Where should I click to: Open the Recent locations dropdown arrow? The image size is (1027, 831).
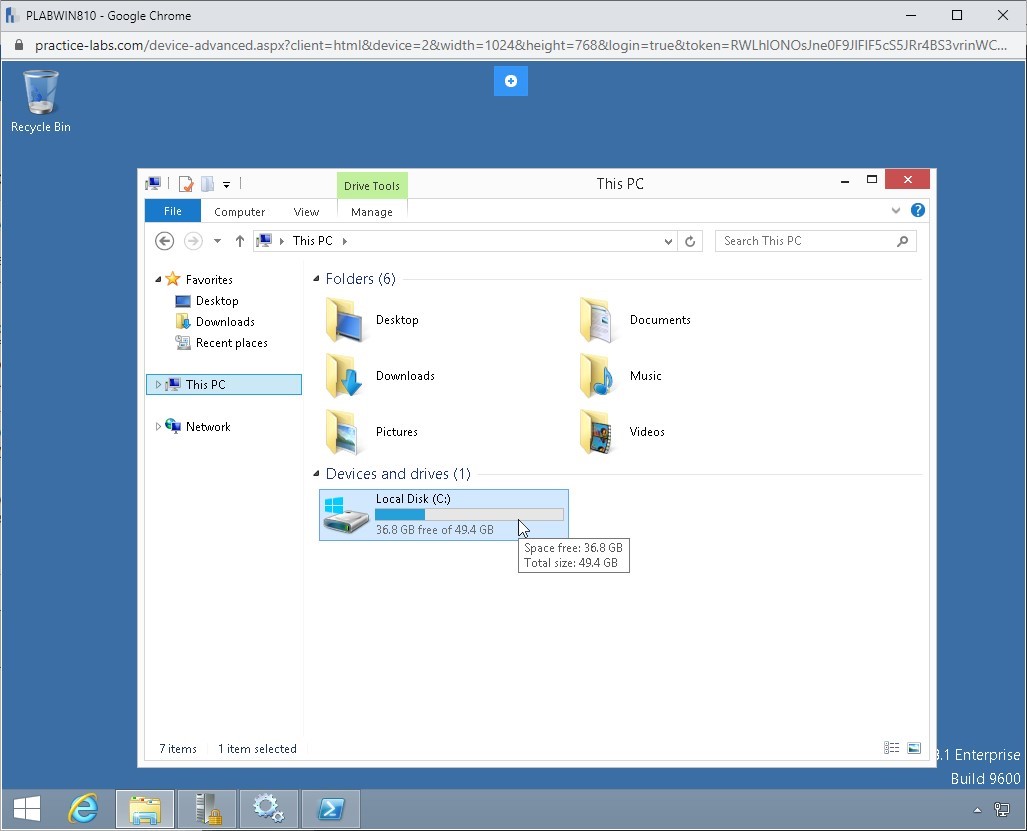[x=217, y=241]
